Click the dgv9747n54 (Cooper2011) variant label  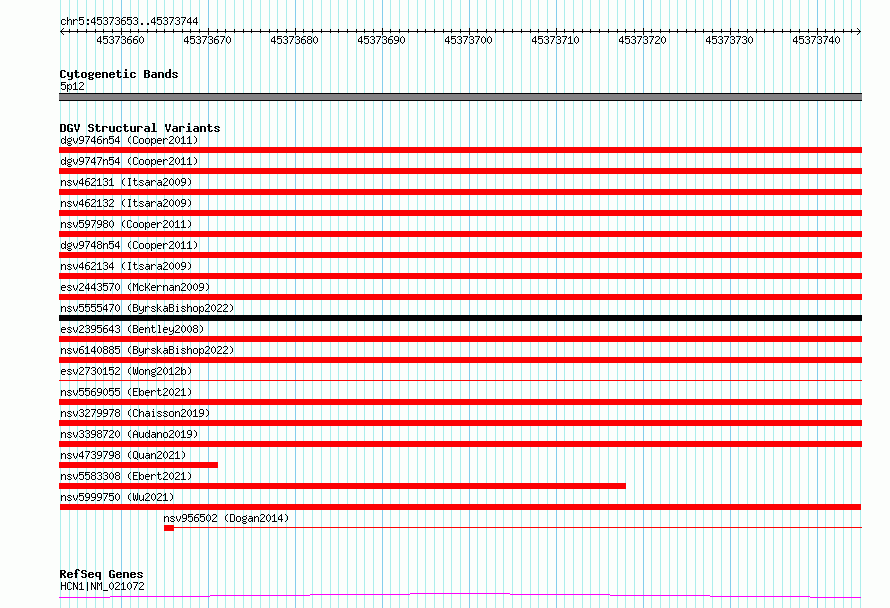point(129,161)
